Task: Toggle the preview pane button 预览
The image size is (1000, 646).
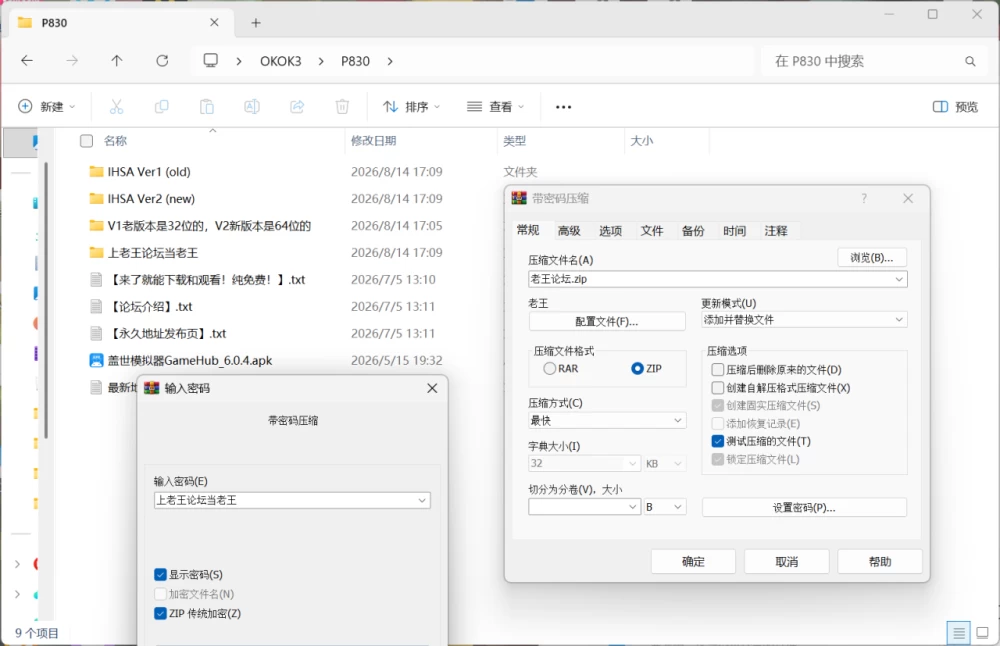Action: coord(955,106)
